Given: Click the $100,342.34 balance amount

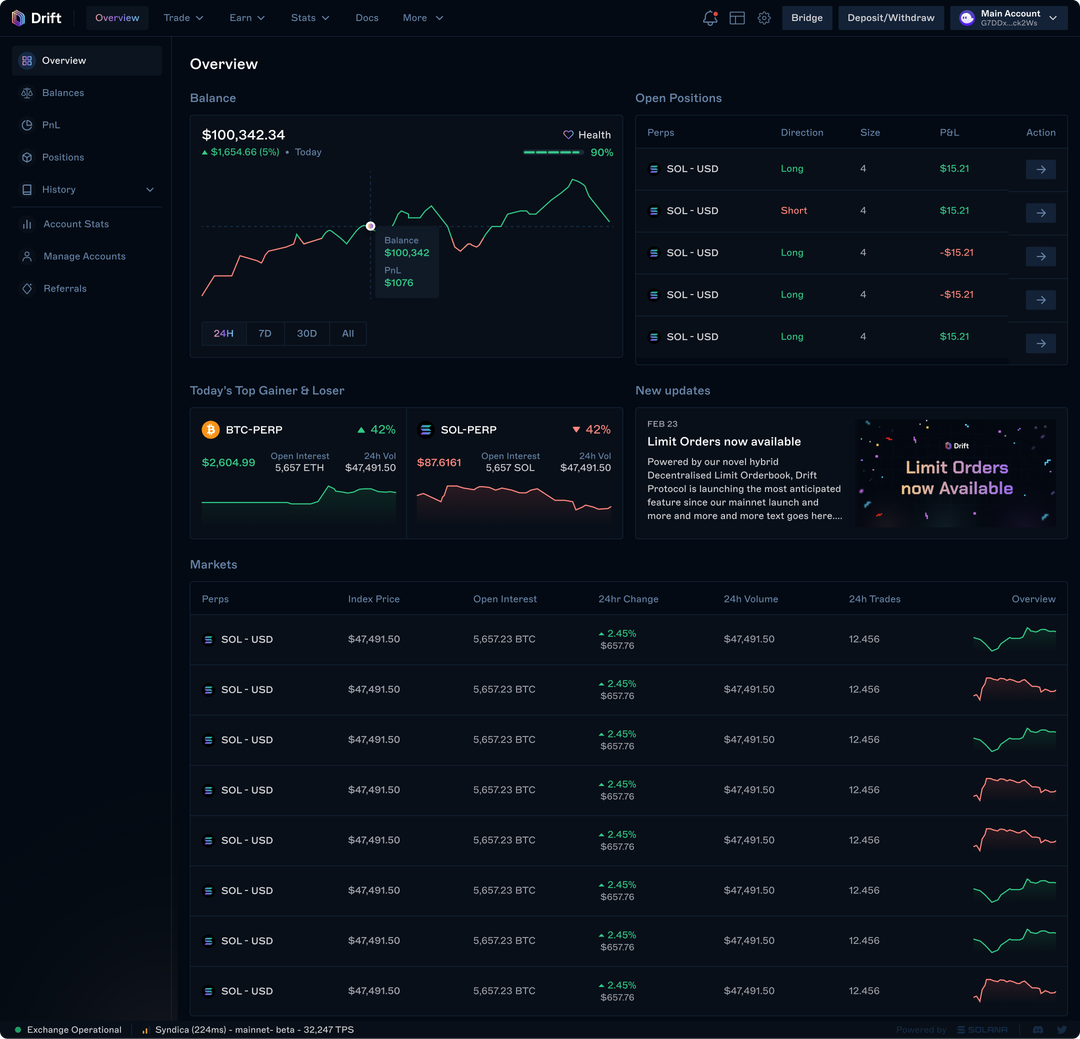Looking at the screenshot, I should click(243, 135).
